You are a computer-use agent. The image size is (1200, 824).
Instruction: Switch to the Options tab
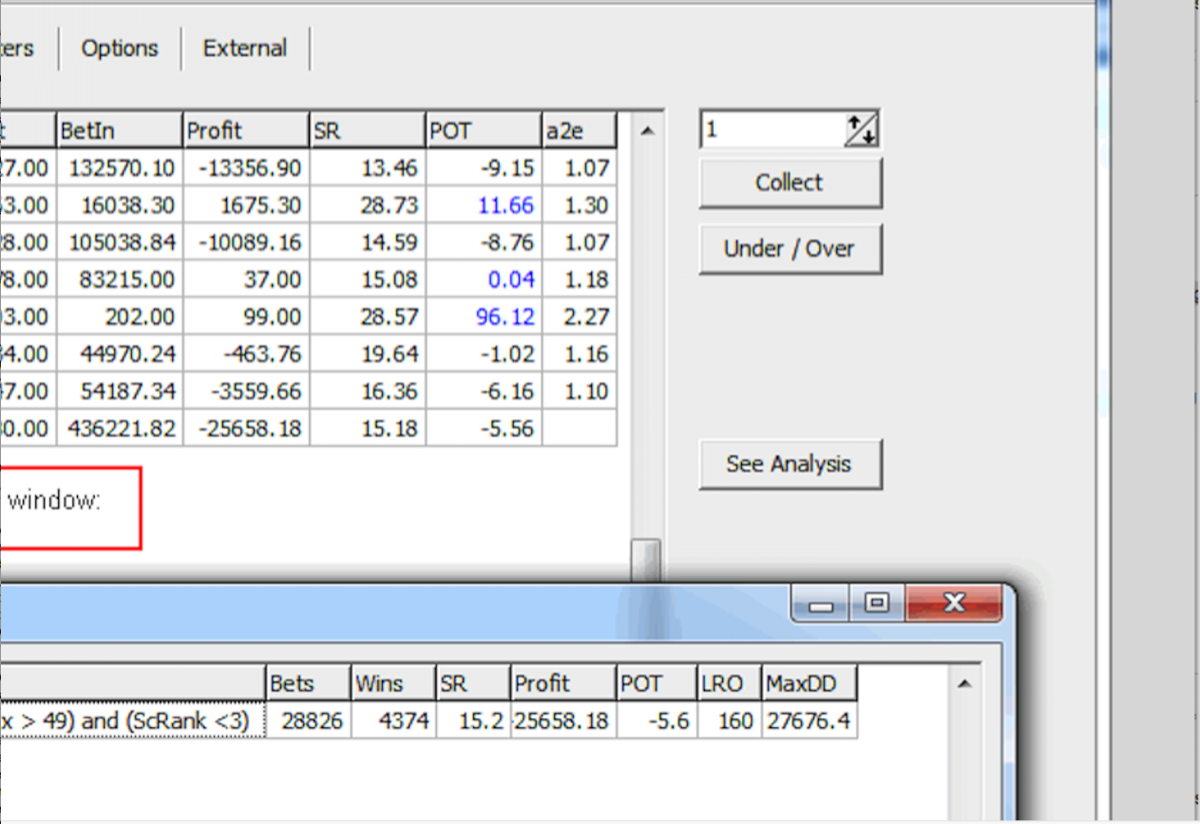pos(120,48)
